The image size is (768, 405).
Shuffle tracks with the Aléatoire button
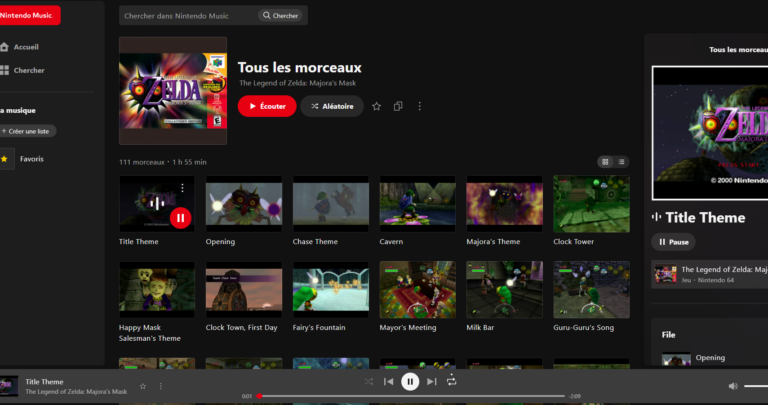click(332, 106)
